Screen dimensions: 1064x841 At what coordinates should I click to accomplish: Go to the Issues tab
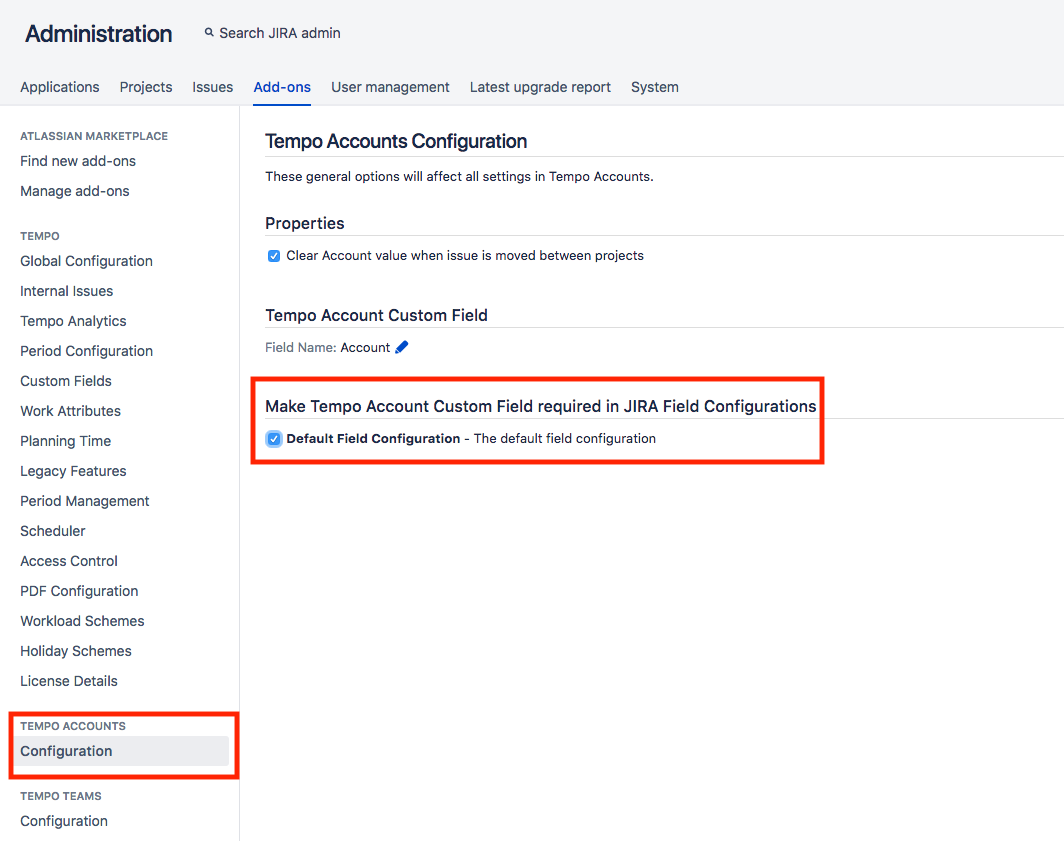[x=213, y=87]
